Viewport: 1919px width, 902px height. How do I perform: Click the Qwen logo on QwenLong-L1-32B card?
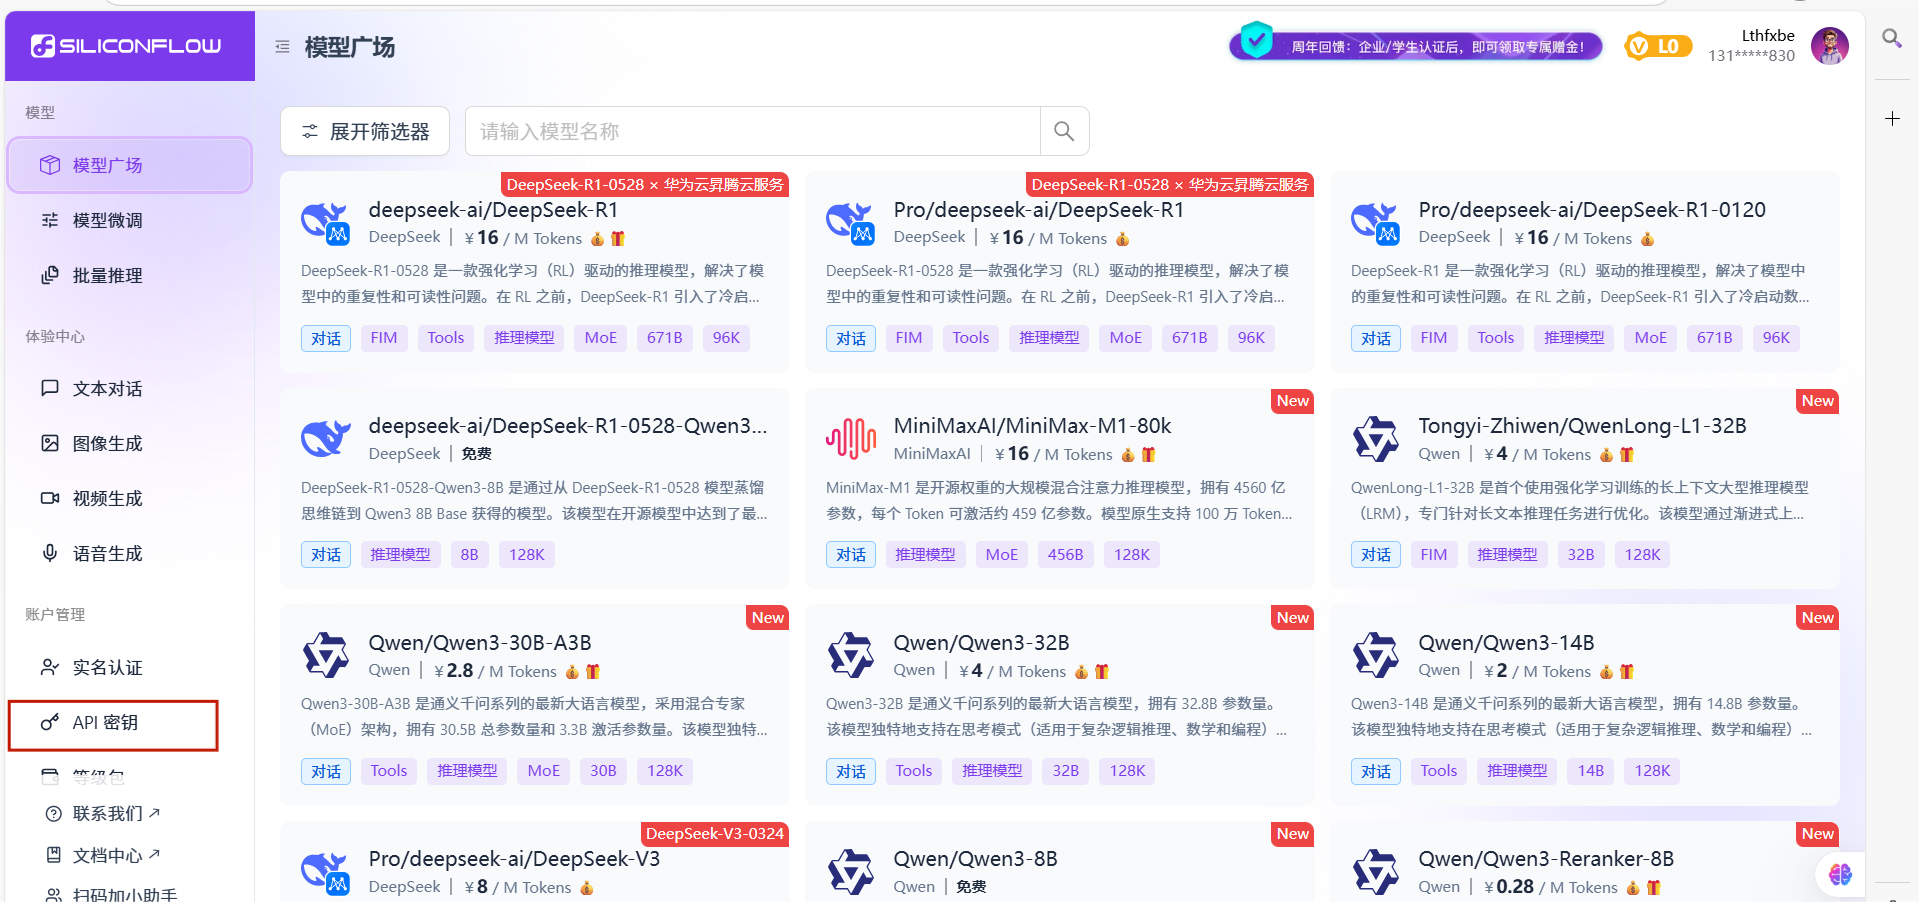pos(1376,439)
